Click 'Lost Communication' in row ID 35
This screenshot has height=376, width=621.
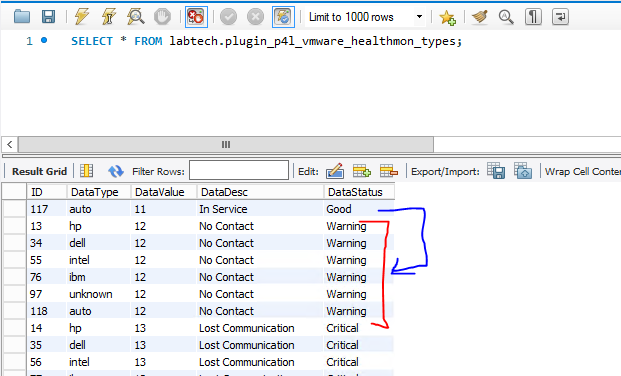pyautogui.click(x=260, y=345)
